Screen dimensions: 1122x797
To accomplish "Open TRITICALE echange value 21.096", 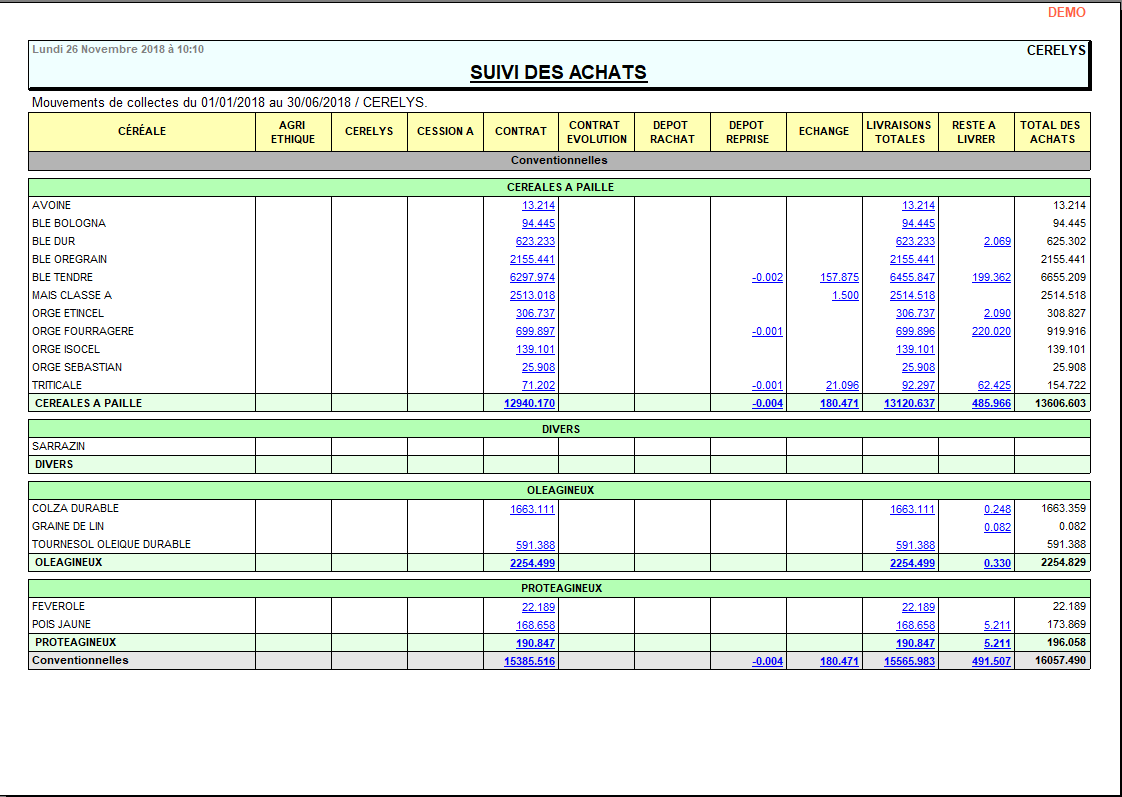I will pyautogui.click(x=842, y=385).
